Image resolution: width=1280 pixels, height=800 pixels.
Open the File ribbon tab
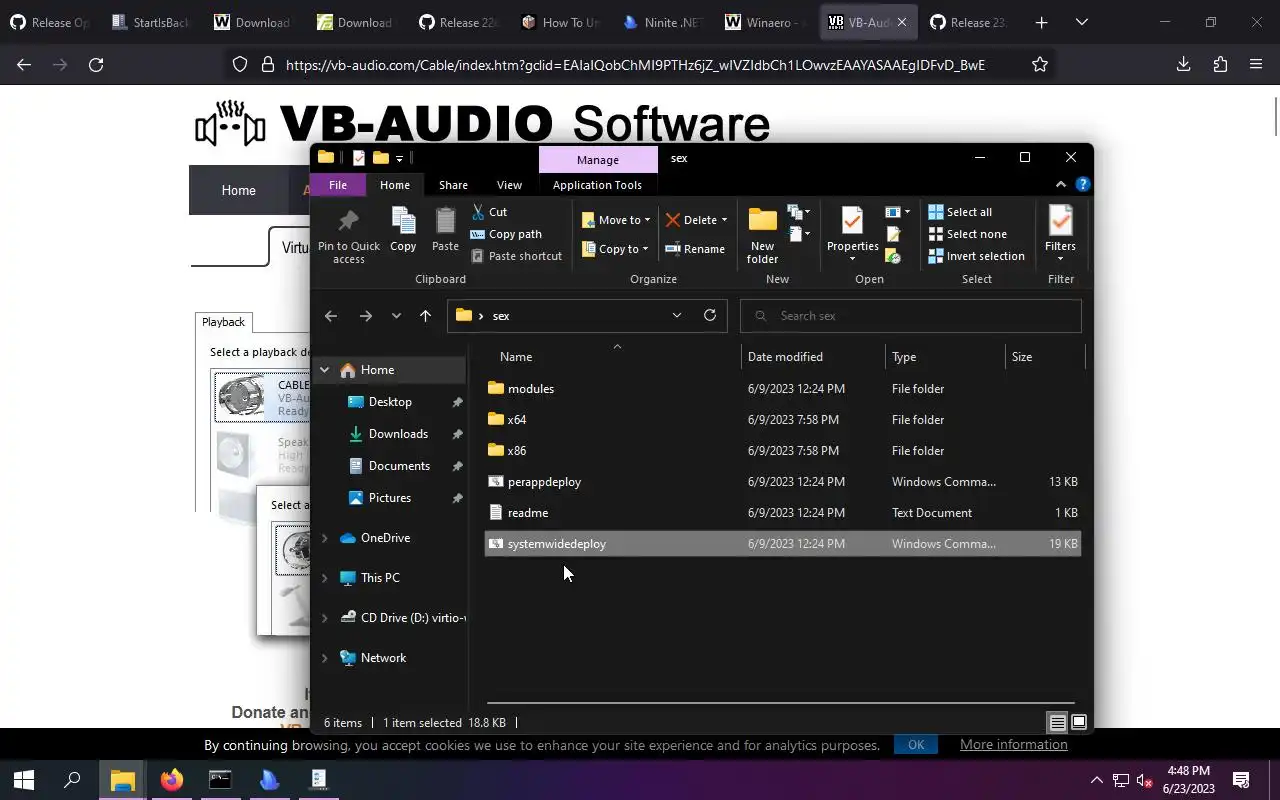point(338,185)
